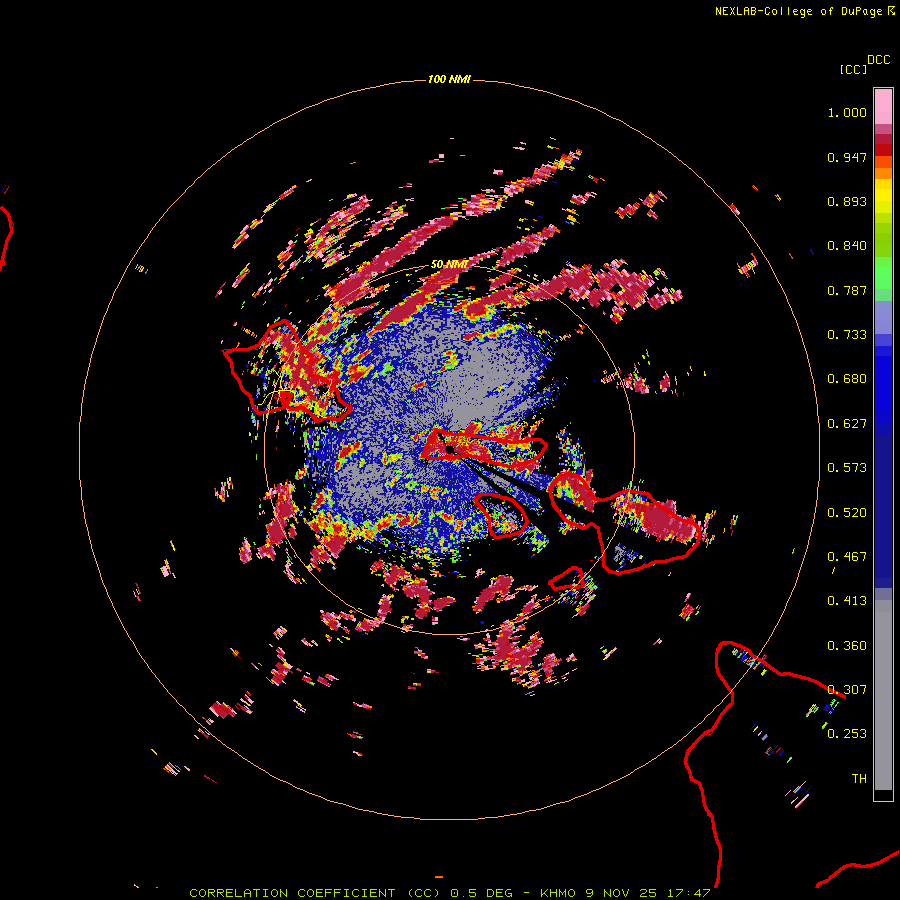
Task: Select the 0.893 scale value
Action: 847,201
